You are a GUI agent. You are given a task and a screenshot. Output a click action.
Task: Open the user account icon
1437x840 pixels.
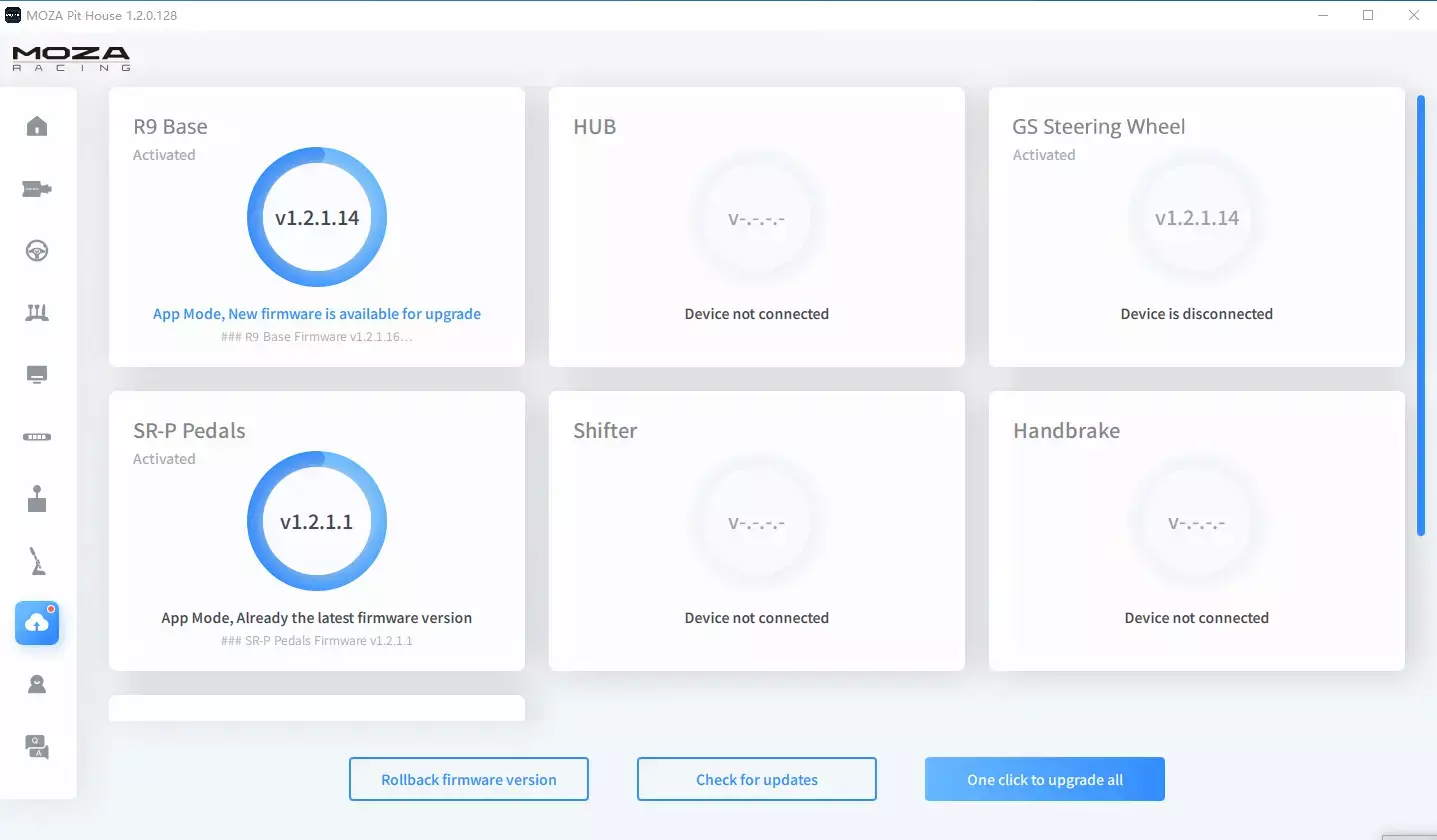click(37, 685)
